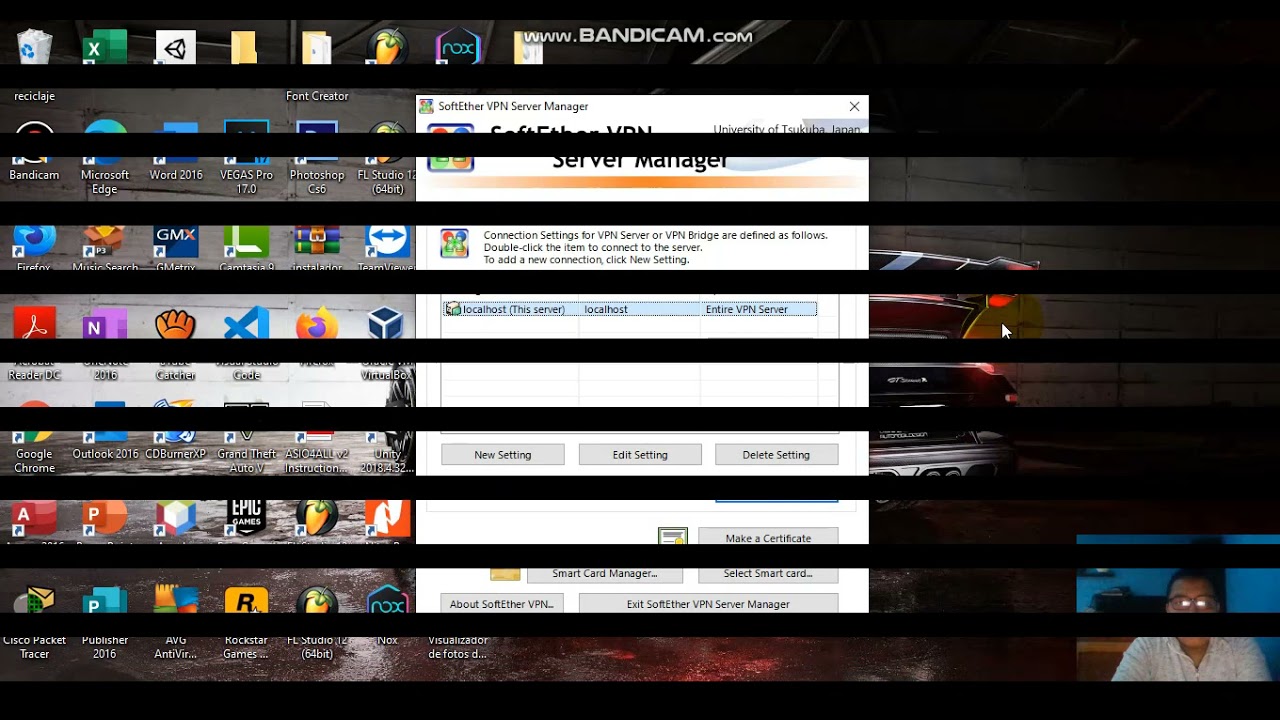1280x720 pixels.
Task: Click the Delete Setting button
Action: pos(776,454)
